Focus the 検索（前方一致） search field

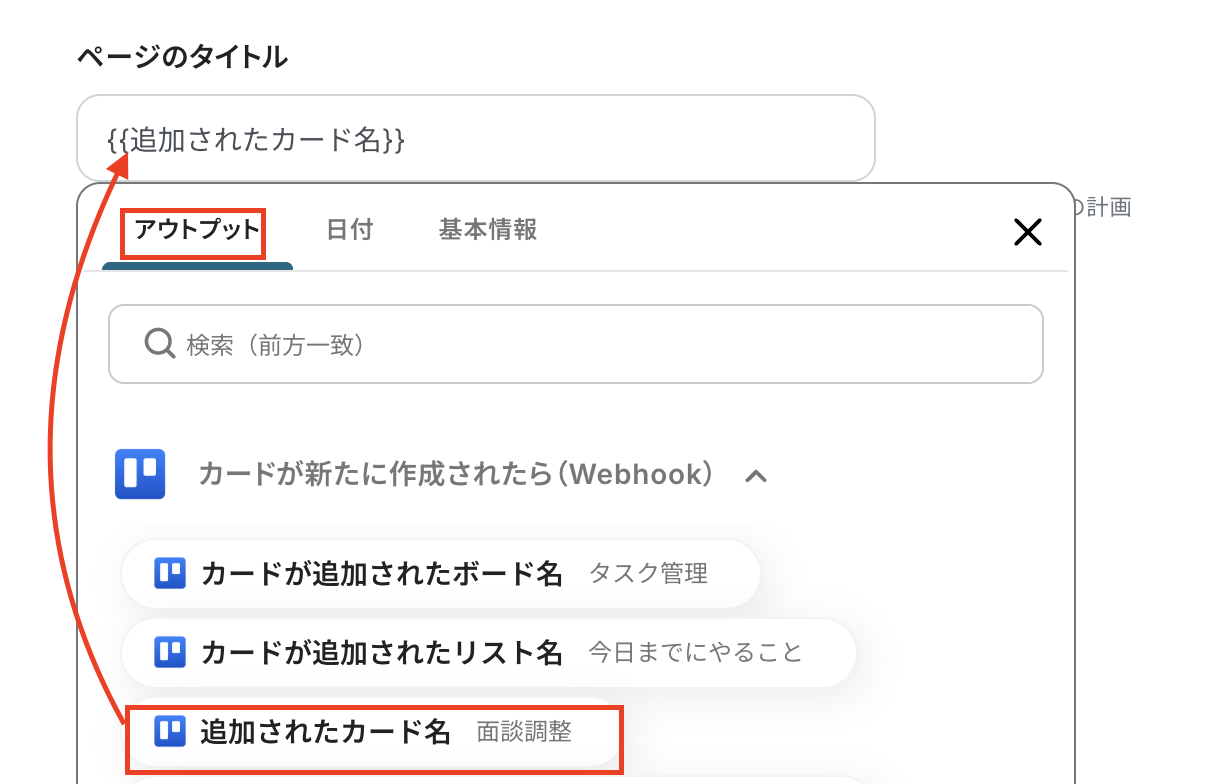600,345
